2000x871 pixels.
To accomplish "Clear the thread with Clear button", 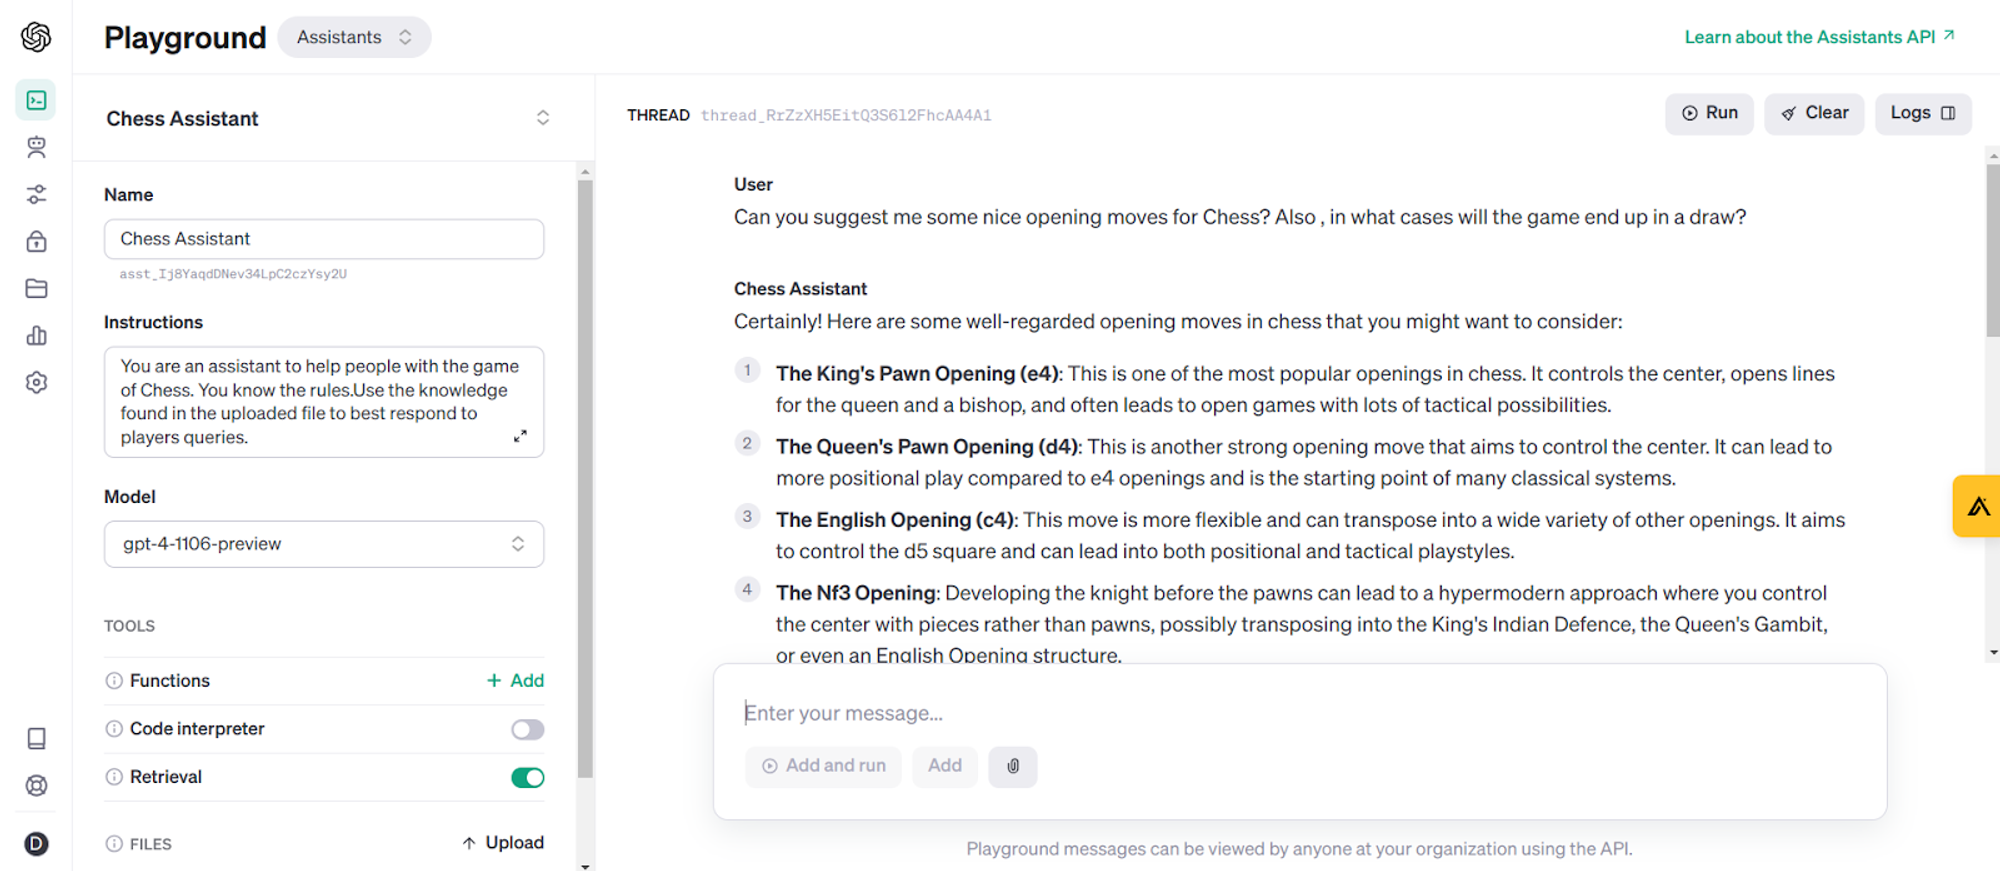I will tap(1814, 113).
